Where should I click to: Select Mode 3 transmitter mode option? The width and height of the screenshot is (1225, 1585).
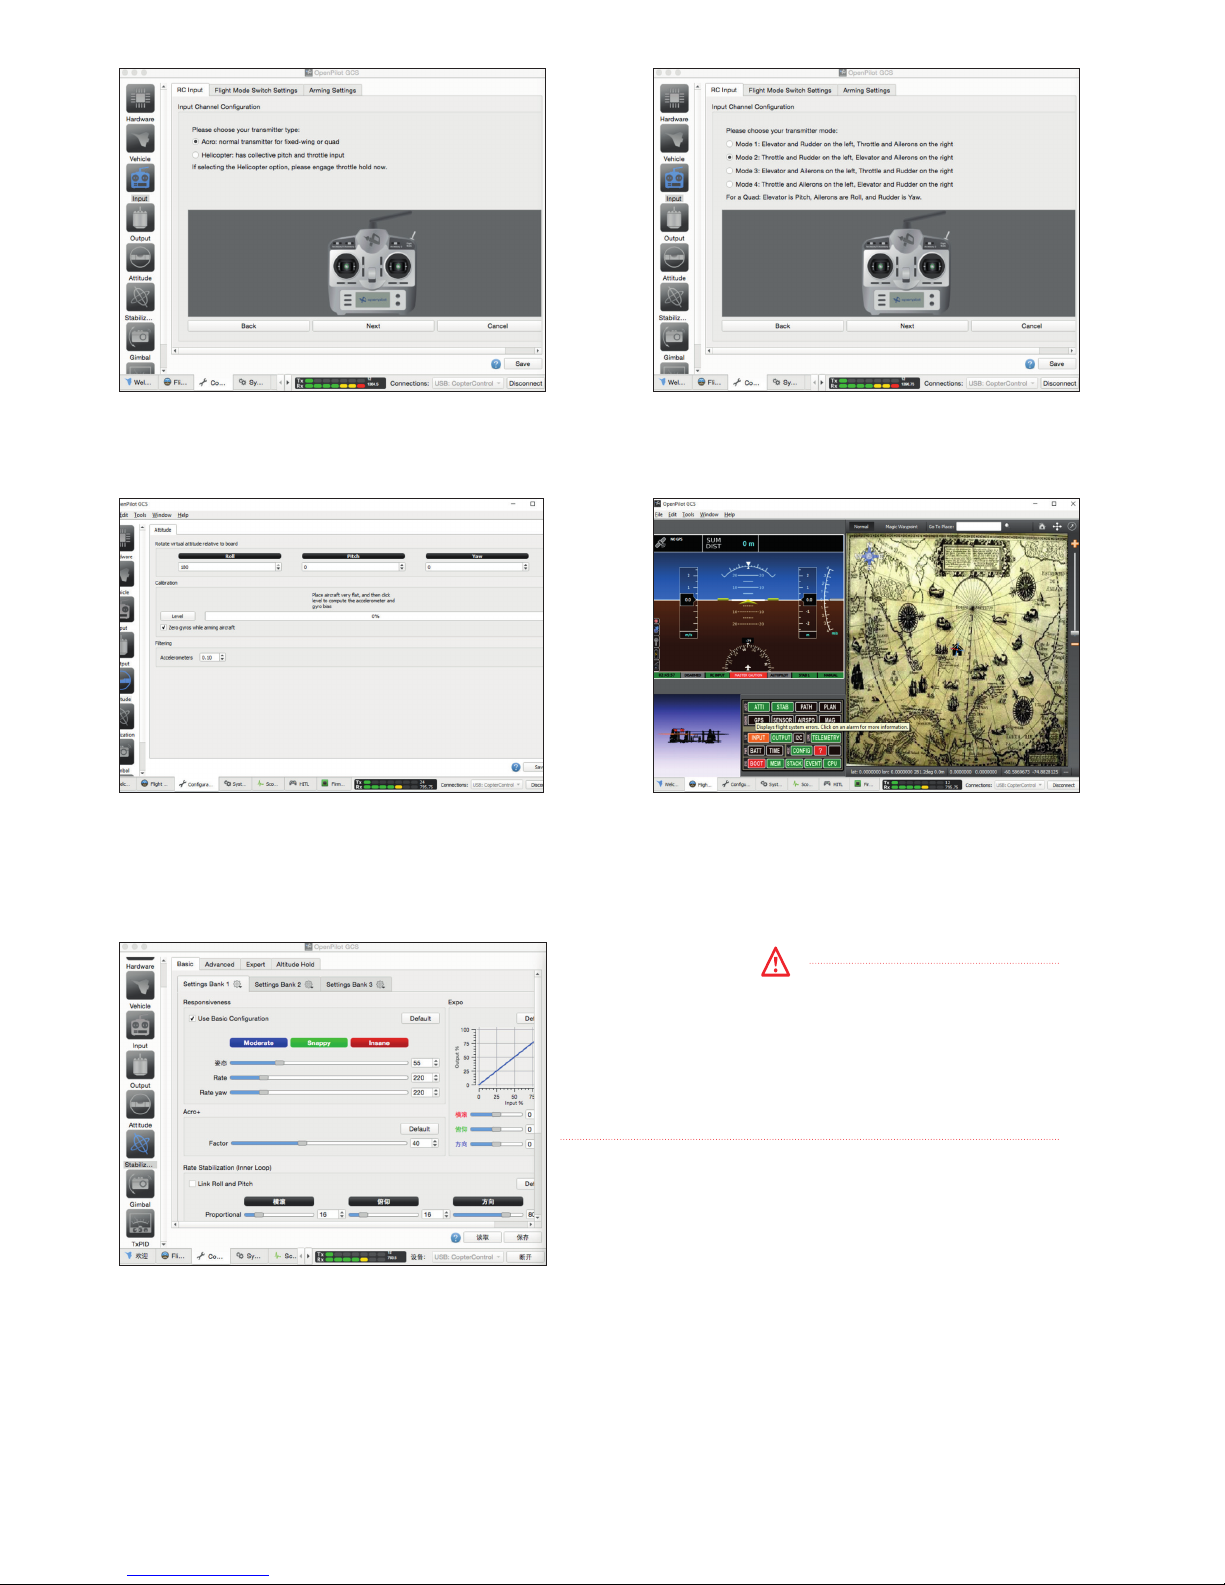(730, 171)
